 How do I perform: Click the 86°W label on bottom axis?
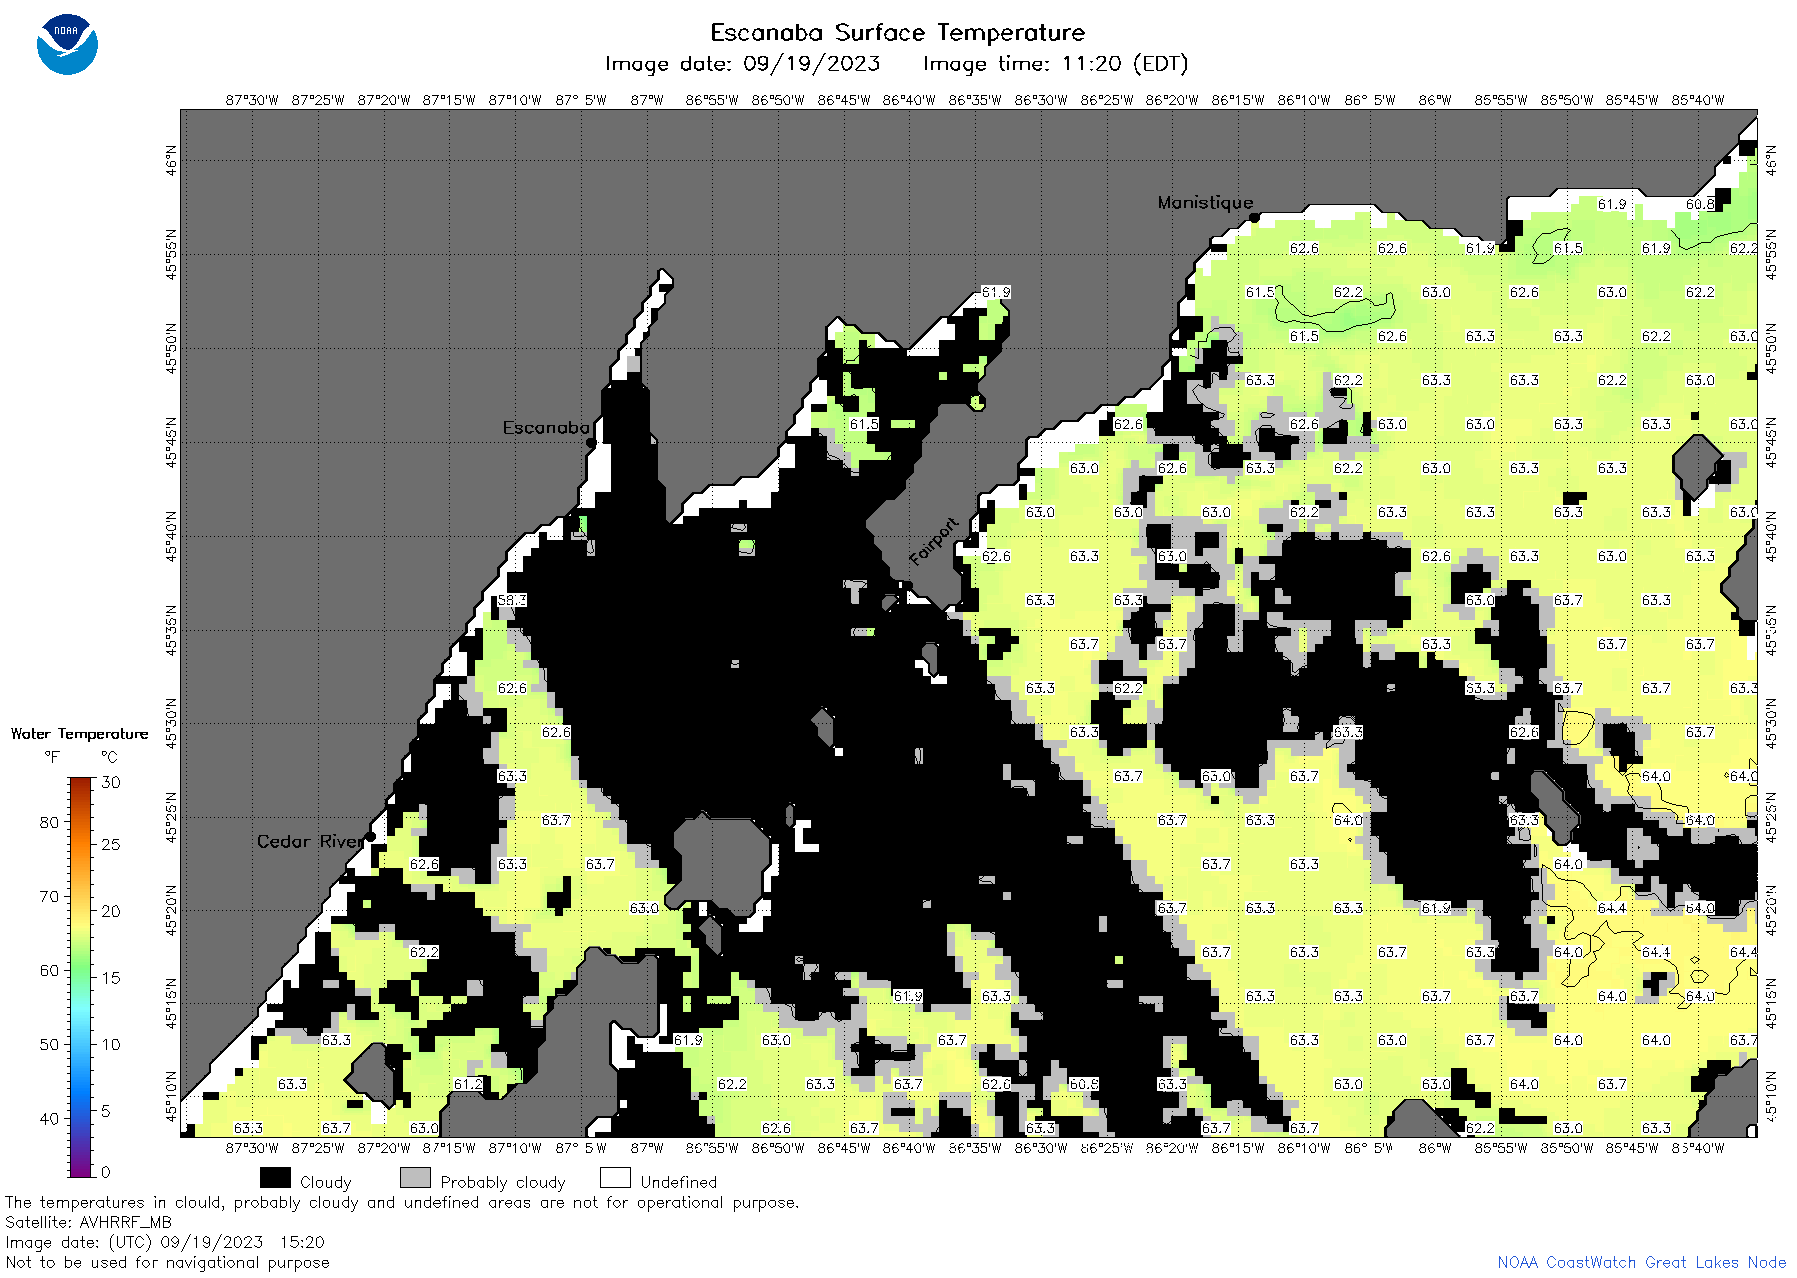click(x=1435, y=1148)
